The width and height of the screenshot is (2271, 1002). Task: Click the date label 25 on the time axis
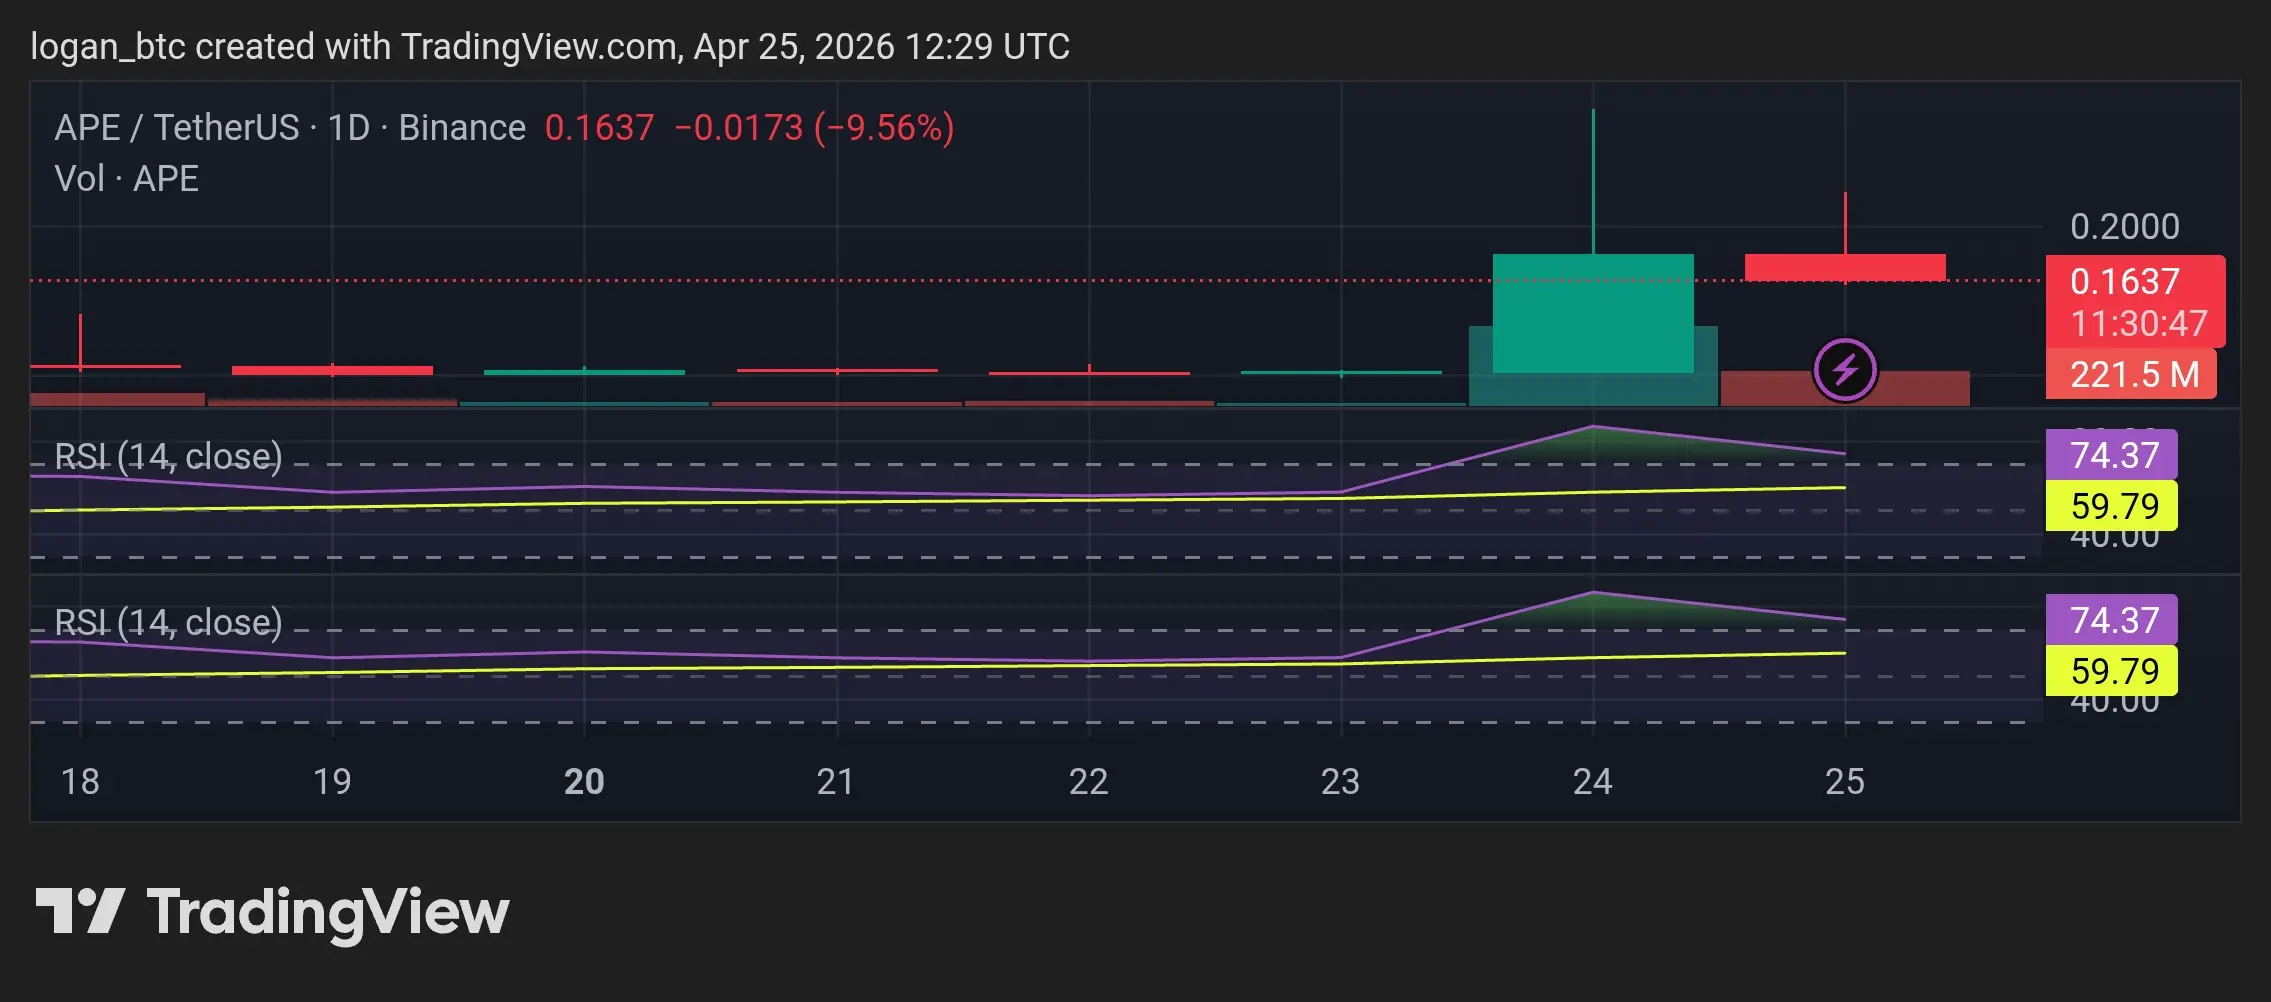(x=1845, y=781)
